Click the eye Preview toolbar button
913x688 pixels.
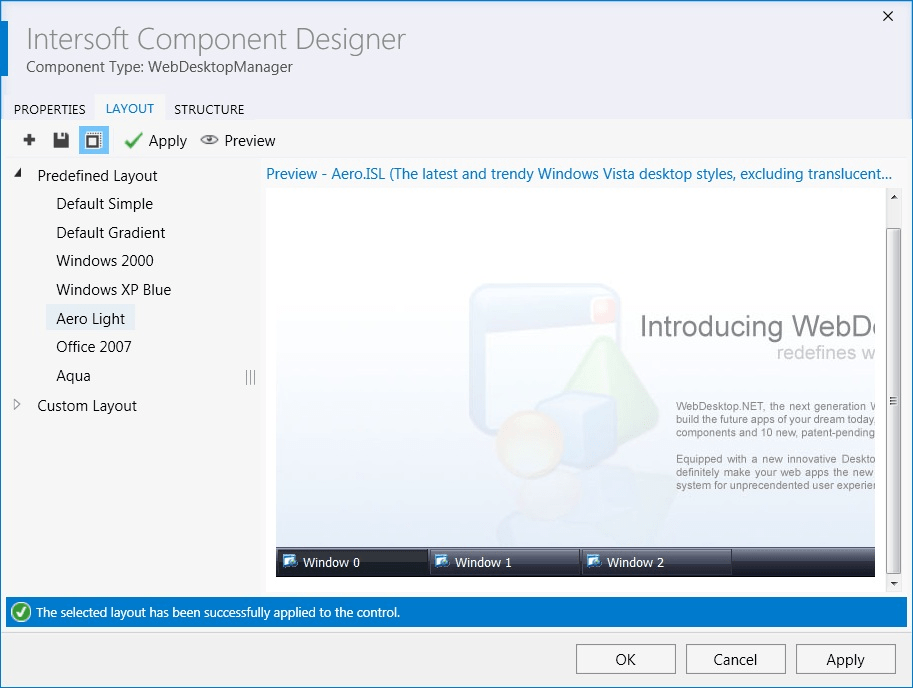point(238,141)
